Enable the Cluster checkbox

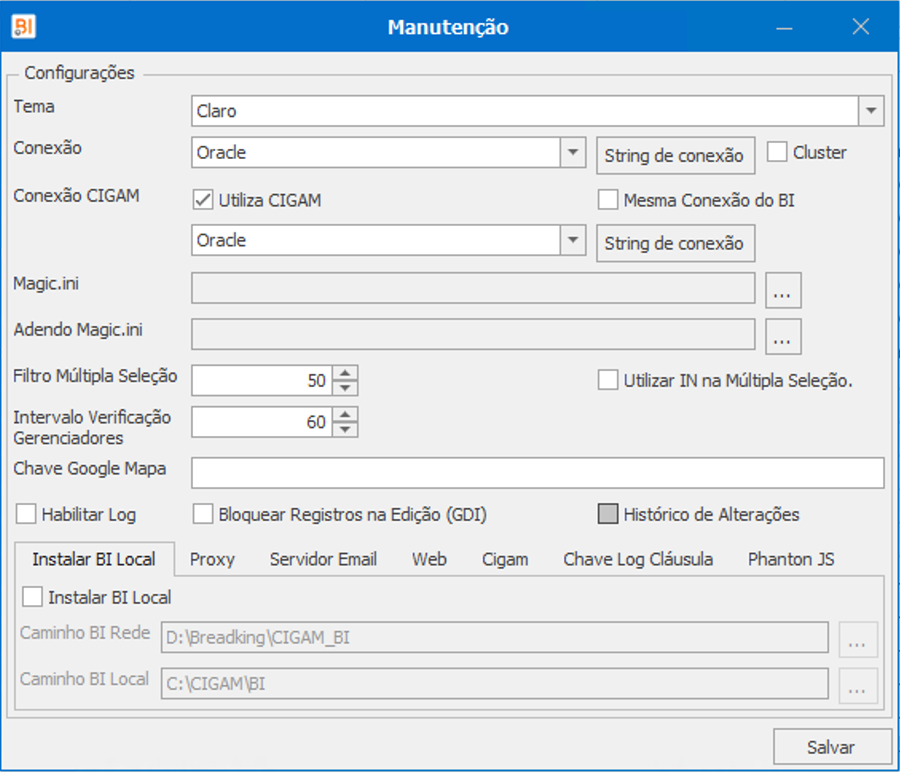778,152
